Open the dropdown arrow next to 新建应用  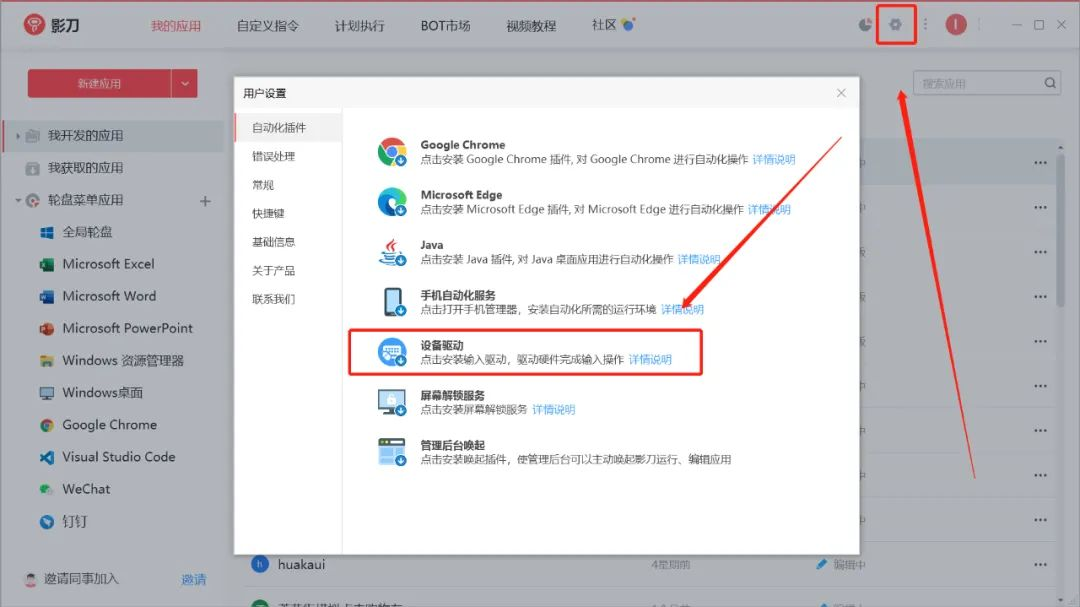(185, 83)
